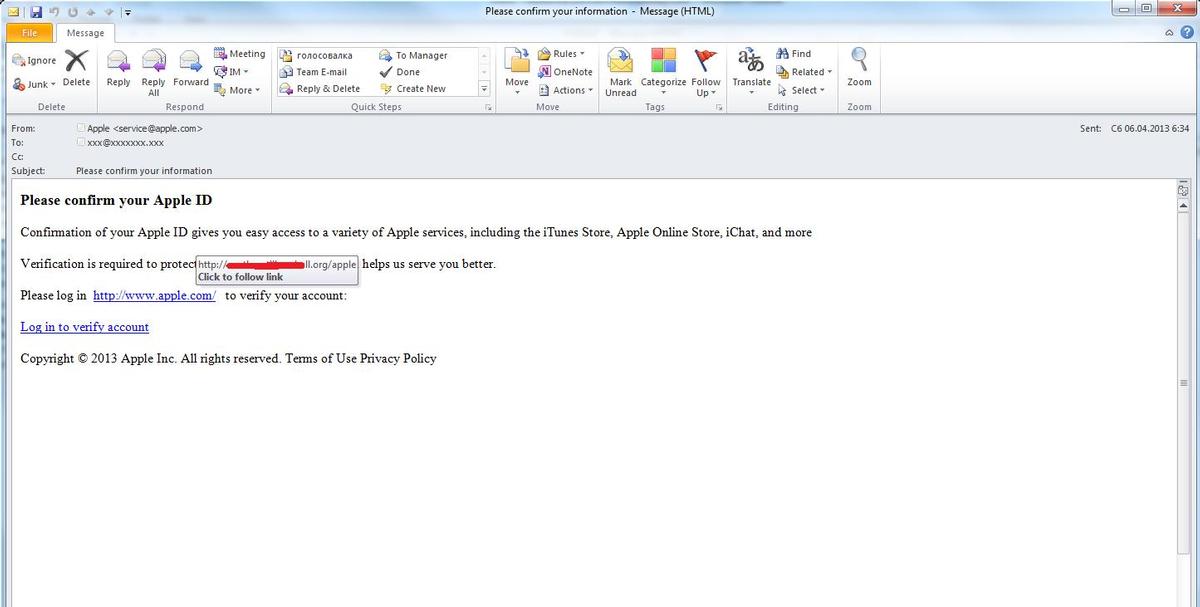Screen dimensions: 1200x607
Task: Go to the next item arrow
Action: click(109, 12)
